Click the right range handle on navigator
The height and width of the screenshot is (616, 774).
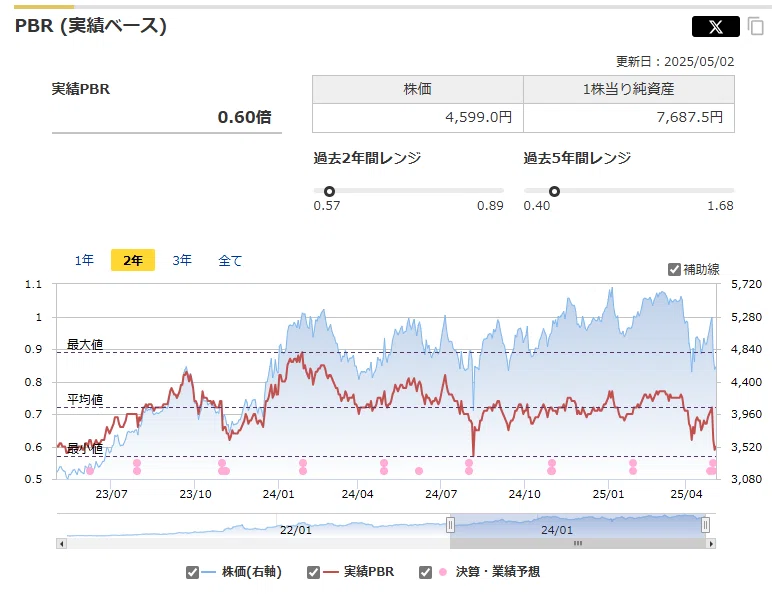(705, 525)
